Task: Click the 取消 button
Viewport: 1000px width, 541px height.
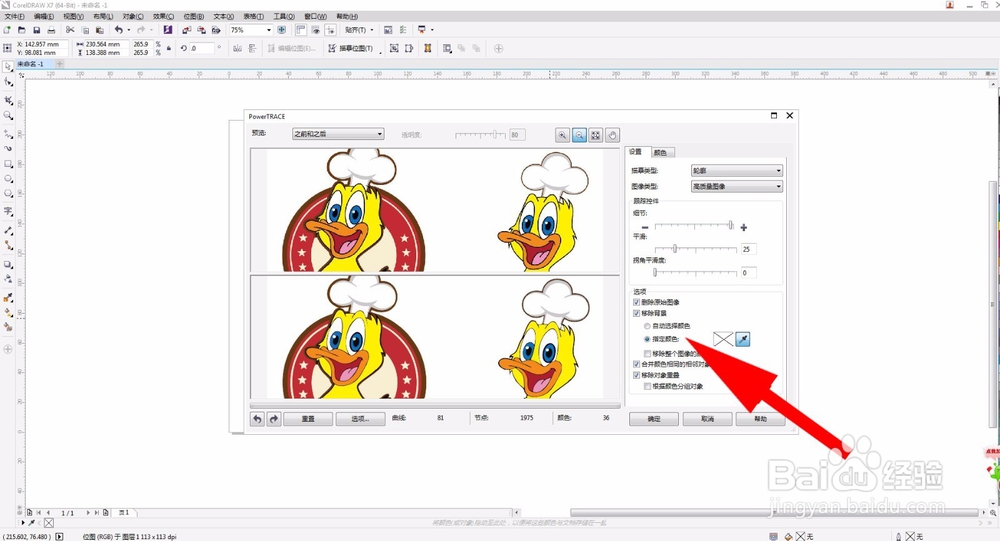Action: (x=707, y=419)
